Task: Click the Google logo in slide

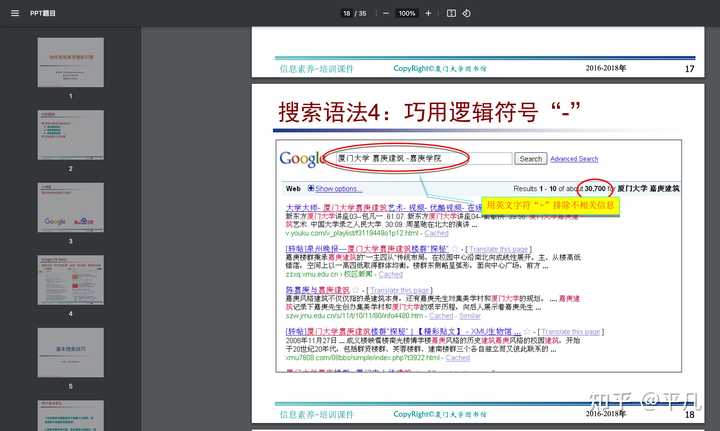Action: pyautogui.click(x=303, y=159)
